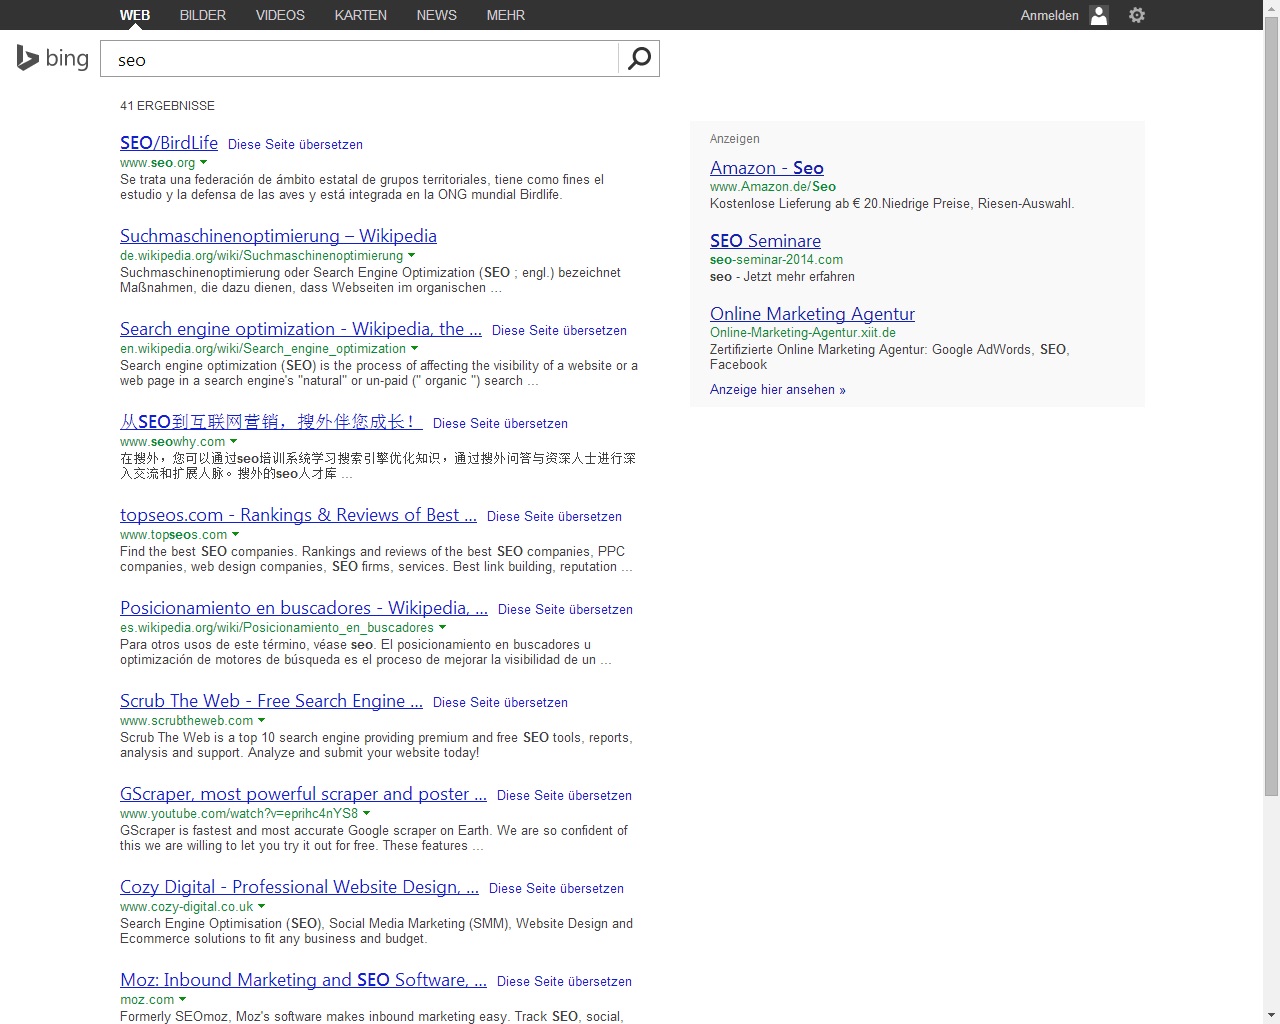Screen dimensions: 1280x1024
Task: Click 'Anzeige hier ansehen »' link
Action: click(778, 390)
